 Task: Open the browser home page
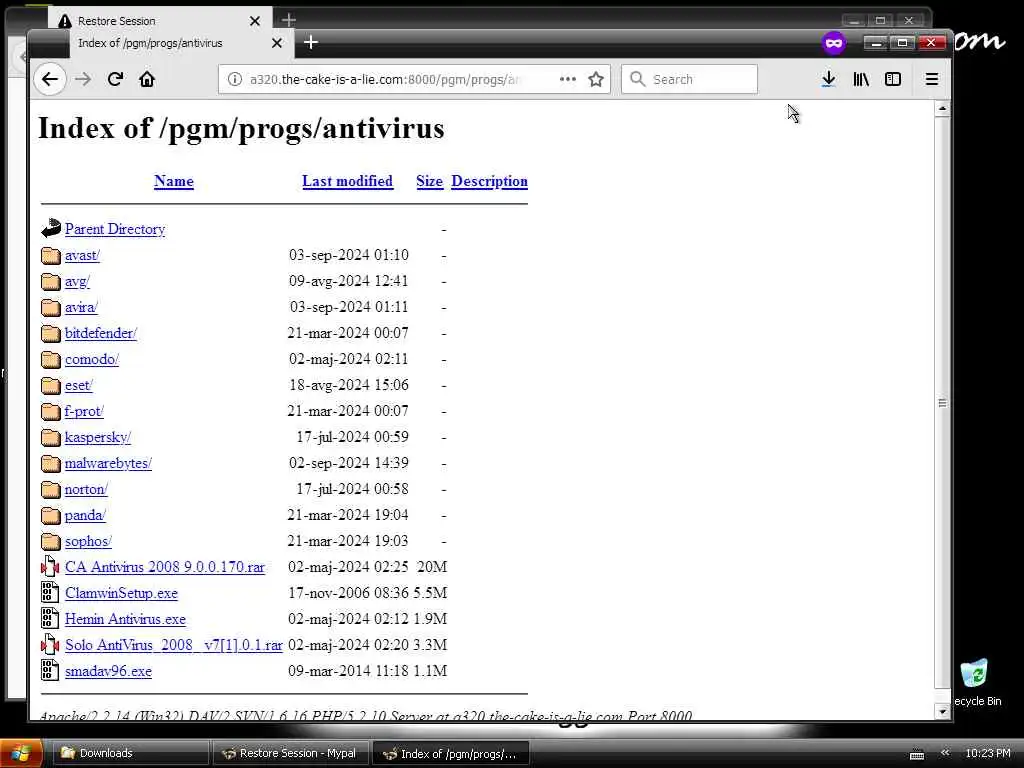147,80
